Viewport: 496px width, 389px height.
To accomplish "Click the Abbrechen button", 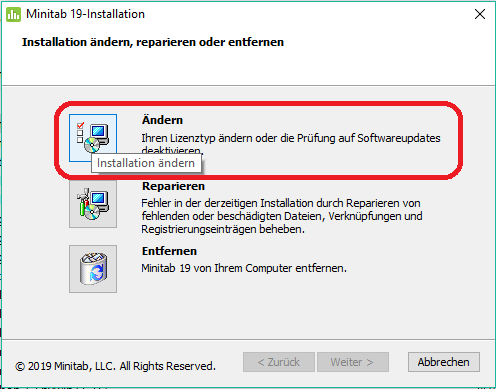I will coord(444,362).
